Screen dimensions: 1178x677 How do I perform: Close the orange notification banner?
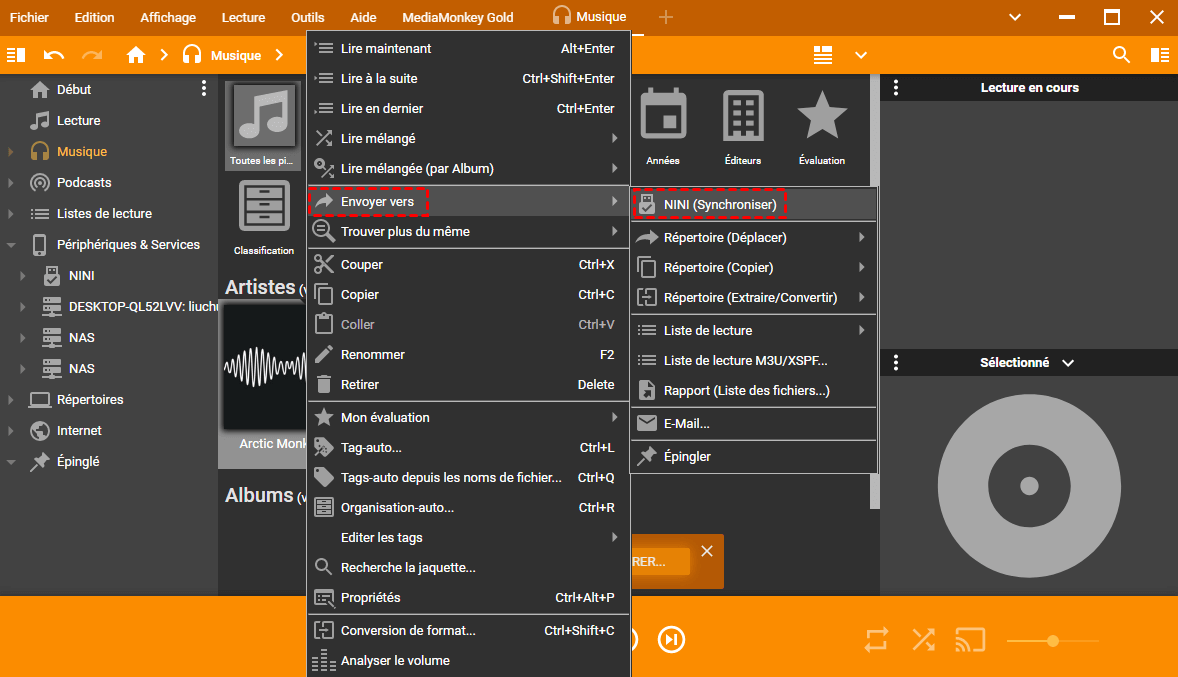(707, 551)
